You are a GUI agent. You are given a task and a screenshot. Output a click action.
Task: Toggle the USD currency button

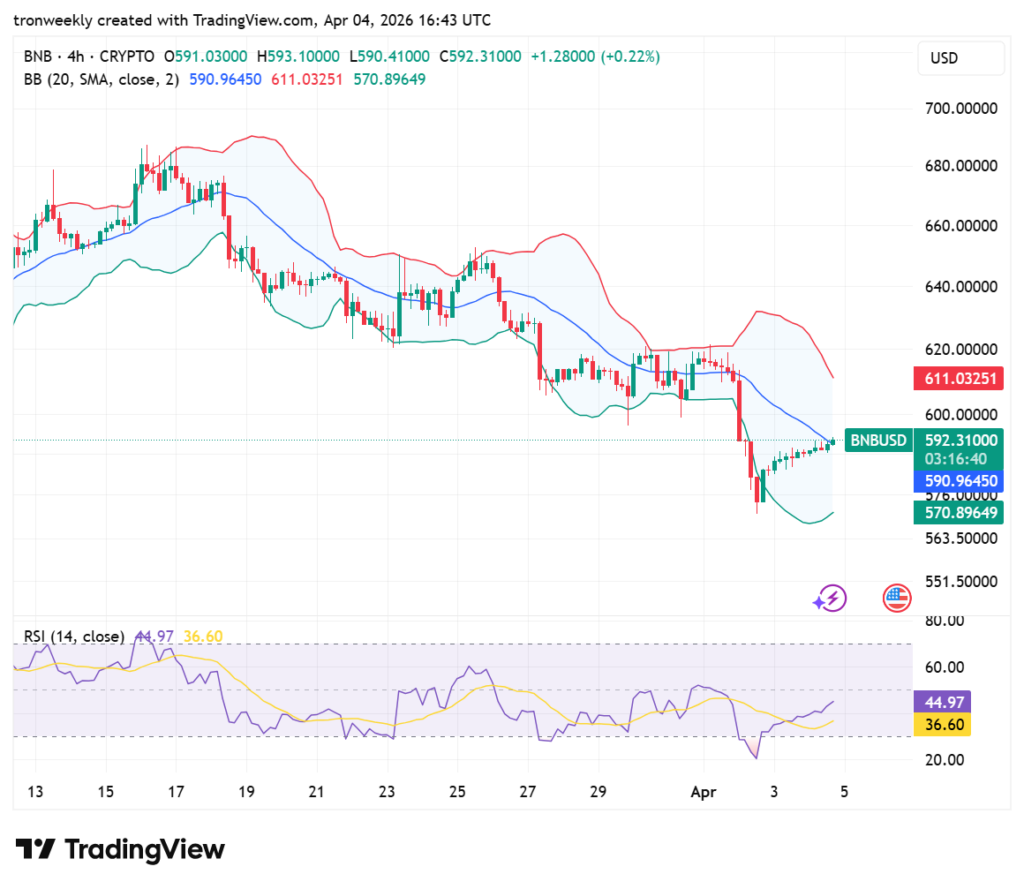[960, 58]
